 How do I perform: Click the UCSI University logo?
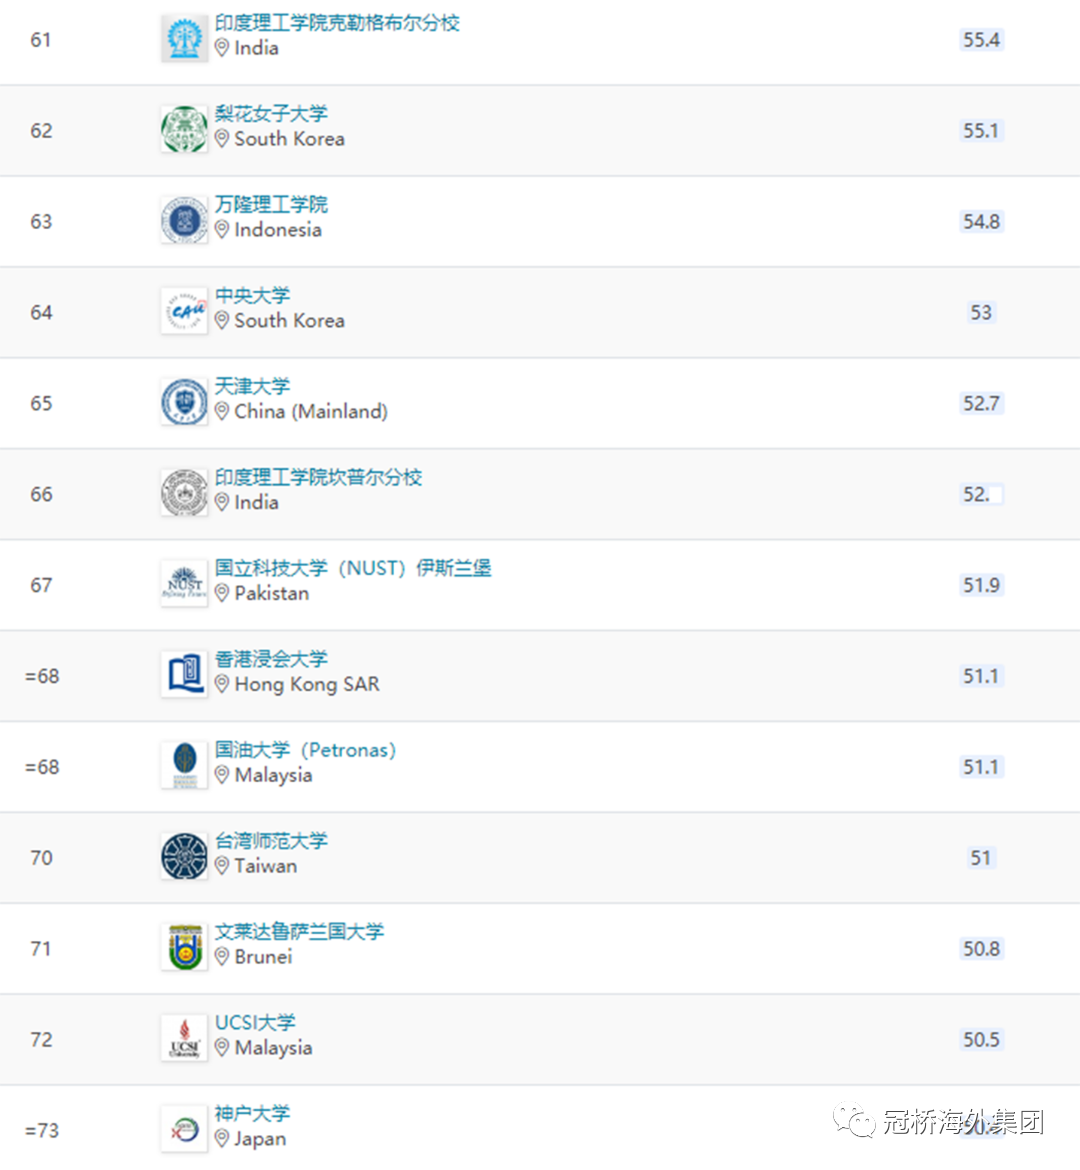[x=184, y=1039]
